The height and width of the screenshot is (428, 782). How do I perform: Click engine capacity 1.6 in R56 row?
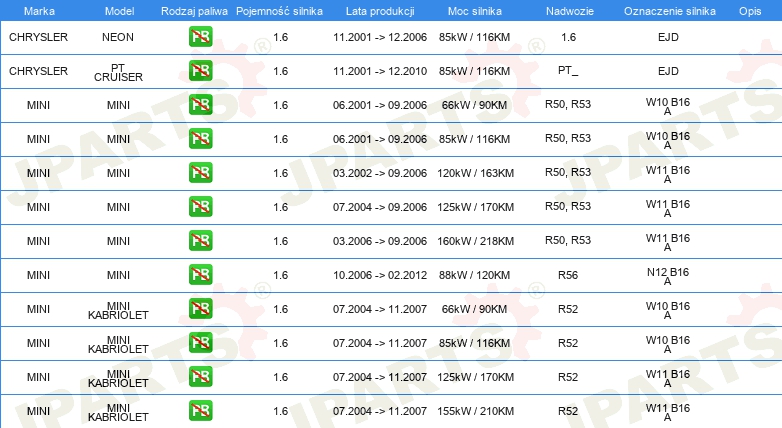pyautogui.click(x=281, y=275)
